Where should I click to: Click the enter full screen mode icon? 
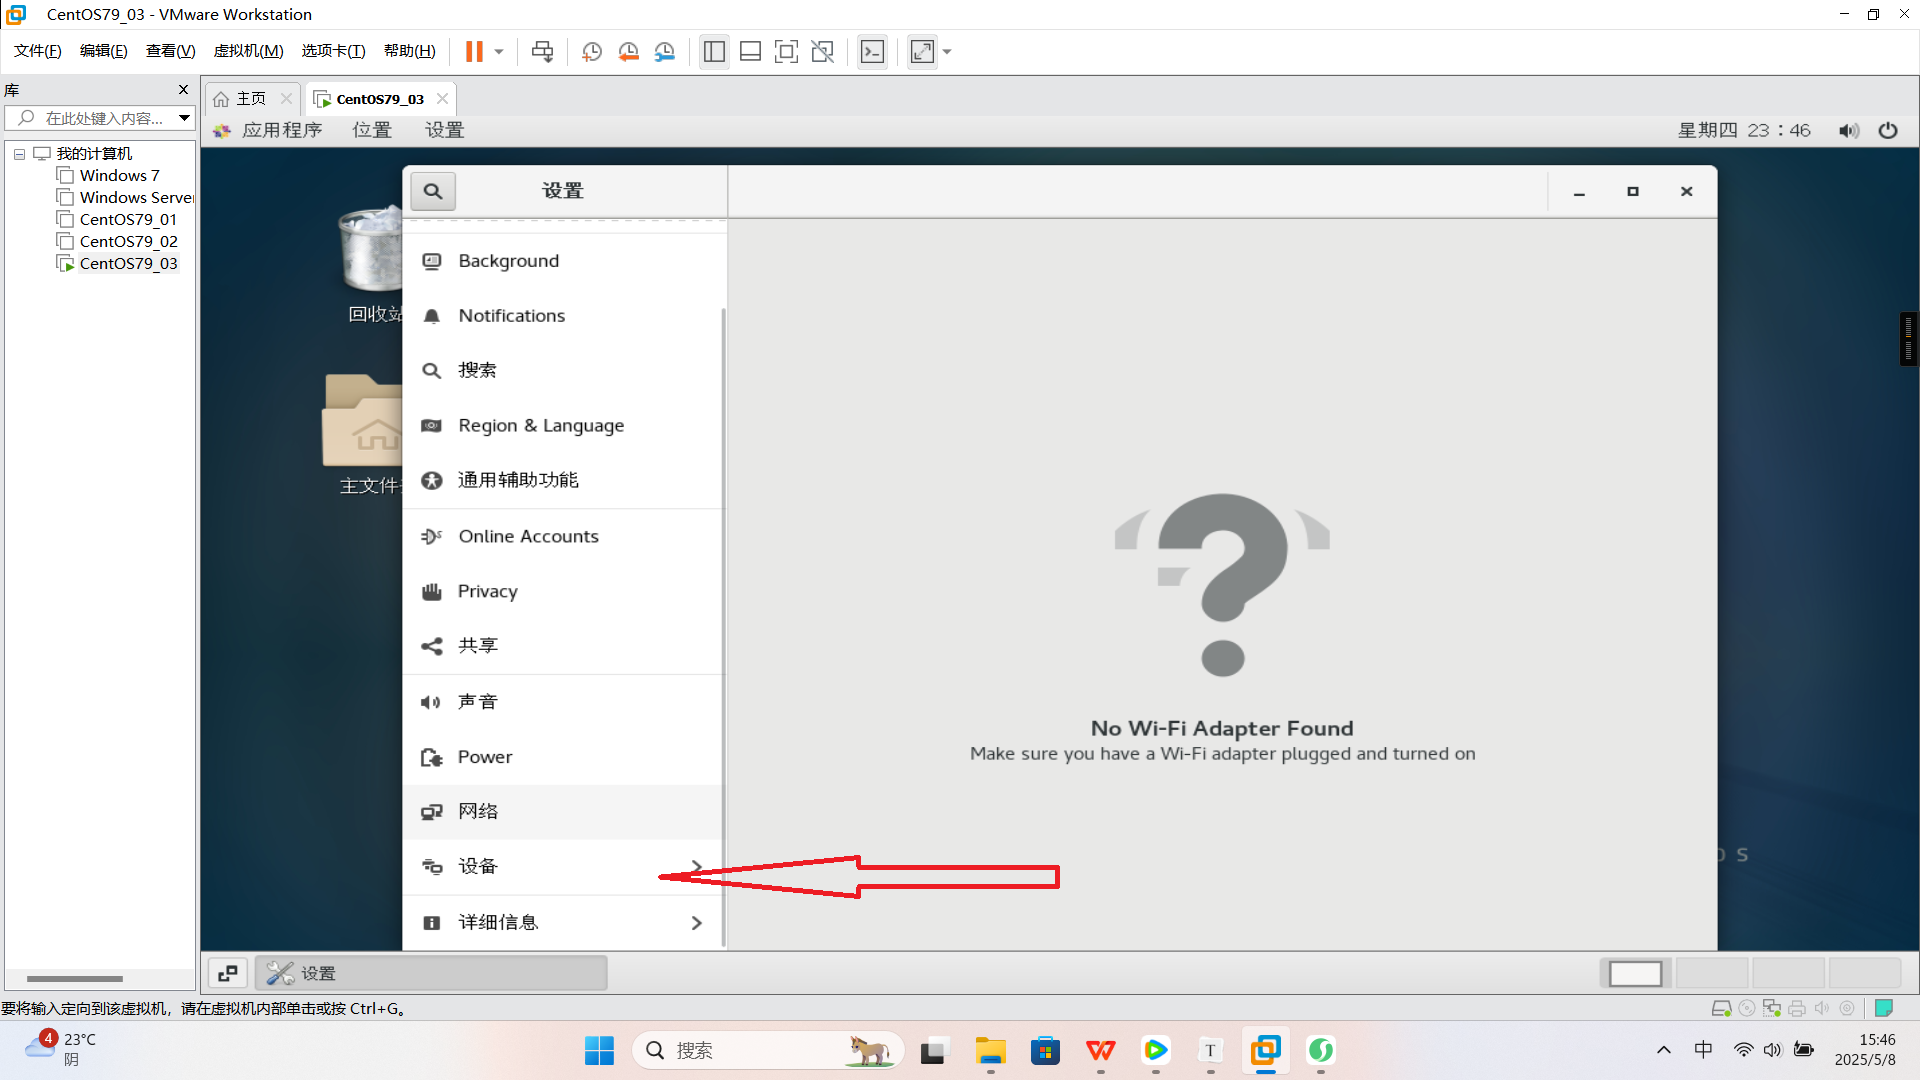(786, 51)
